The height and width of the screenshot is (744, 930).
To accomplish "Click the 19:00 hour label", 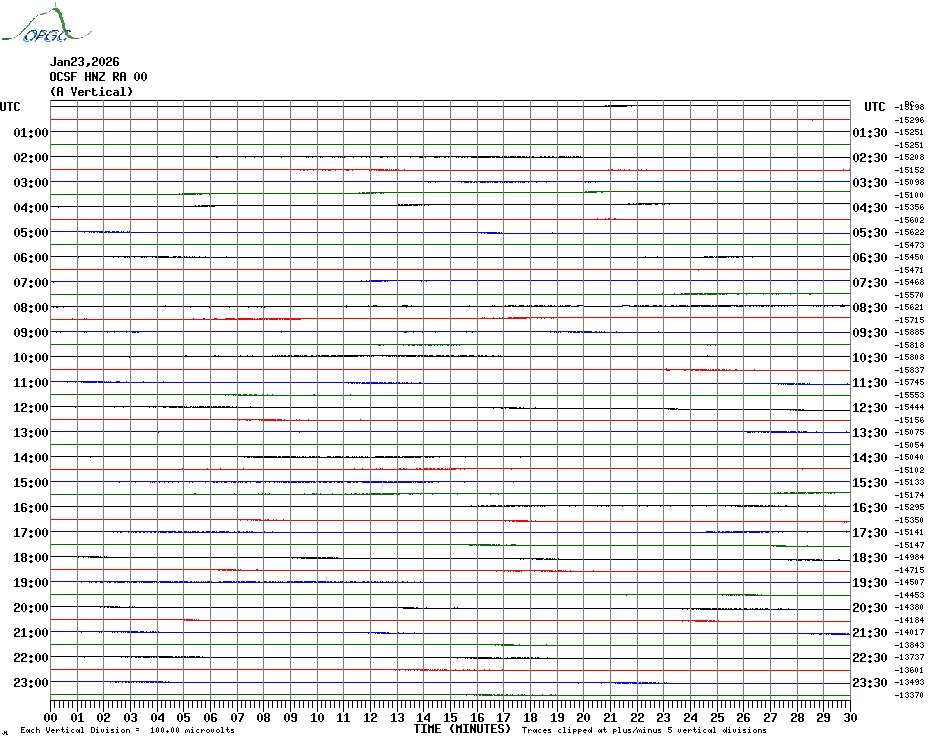I will [31, 583].
